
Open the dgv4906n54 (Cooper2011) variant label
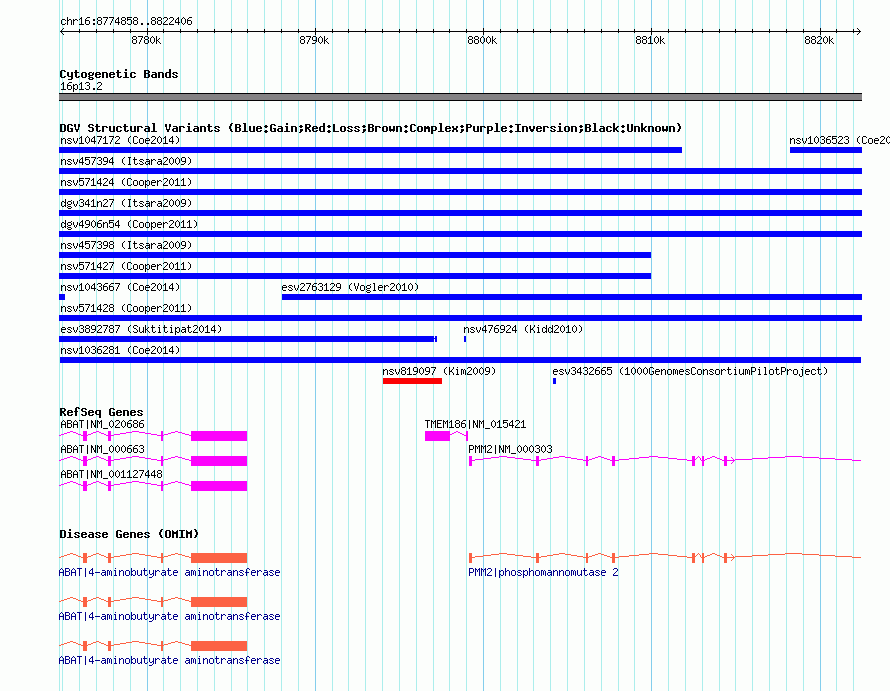129,224
